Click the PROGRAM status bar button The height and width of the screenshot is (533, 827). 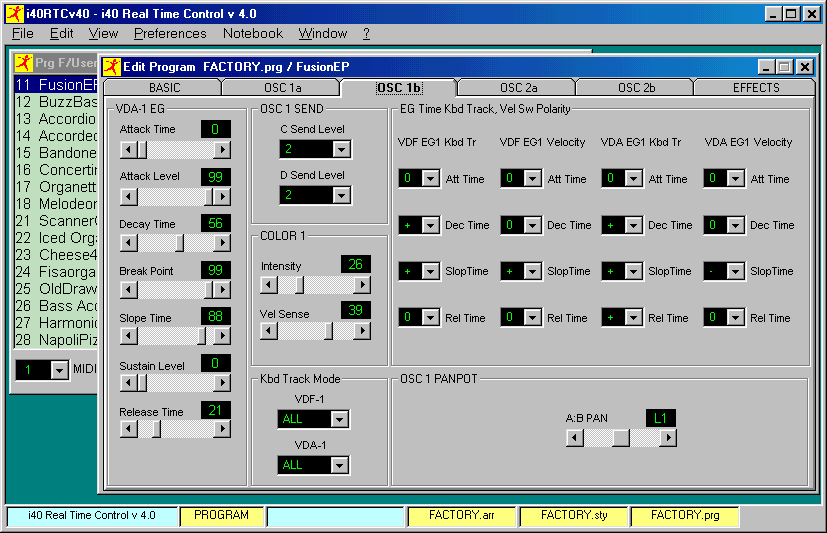(x=222, y=516)
